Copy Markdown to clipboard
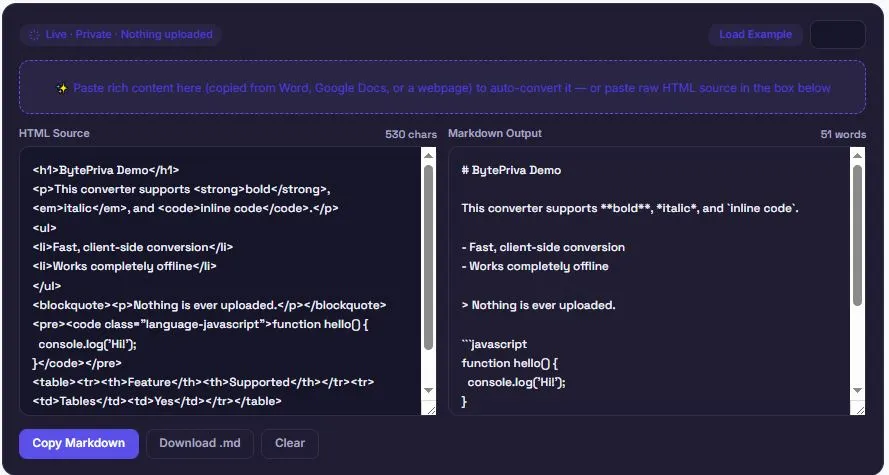Viewport: 889px width, 475px height. tap(79, 443)
